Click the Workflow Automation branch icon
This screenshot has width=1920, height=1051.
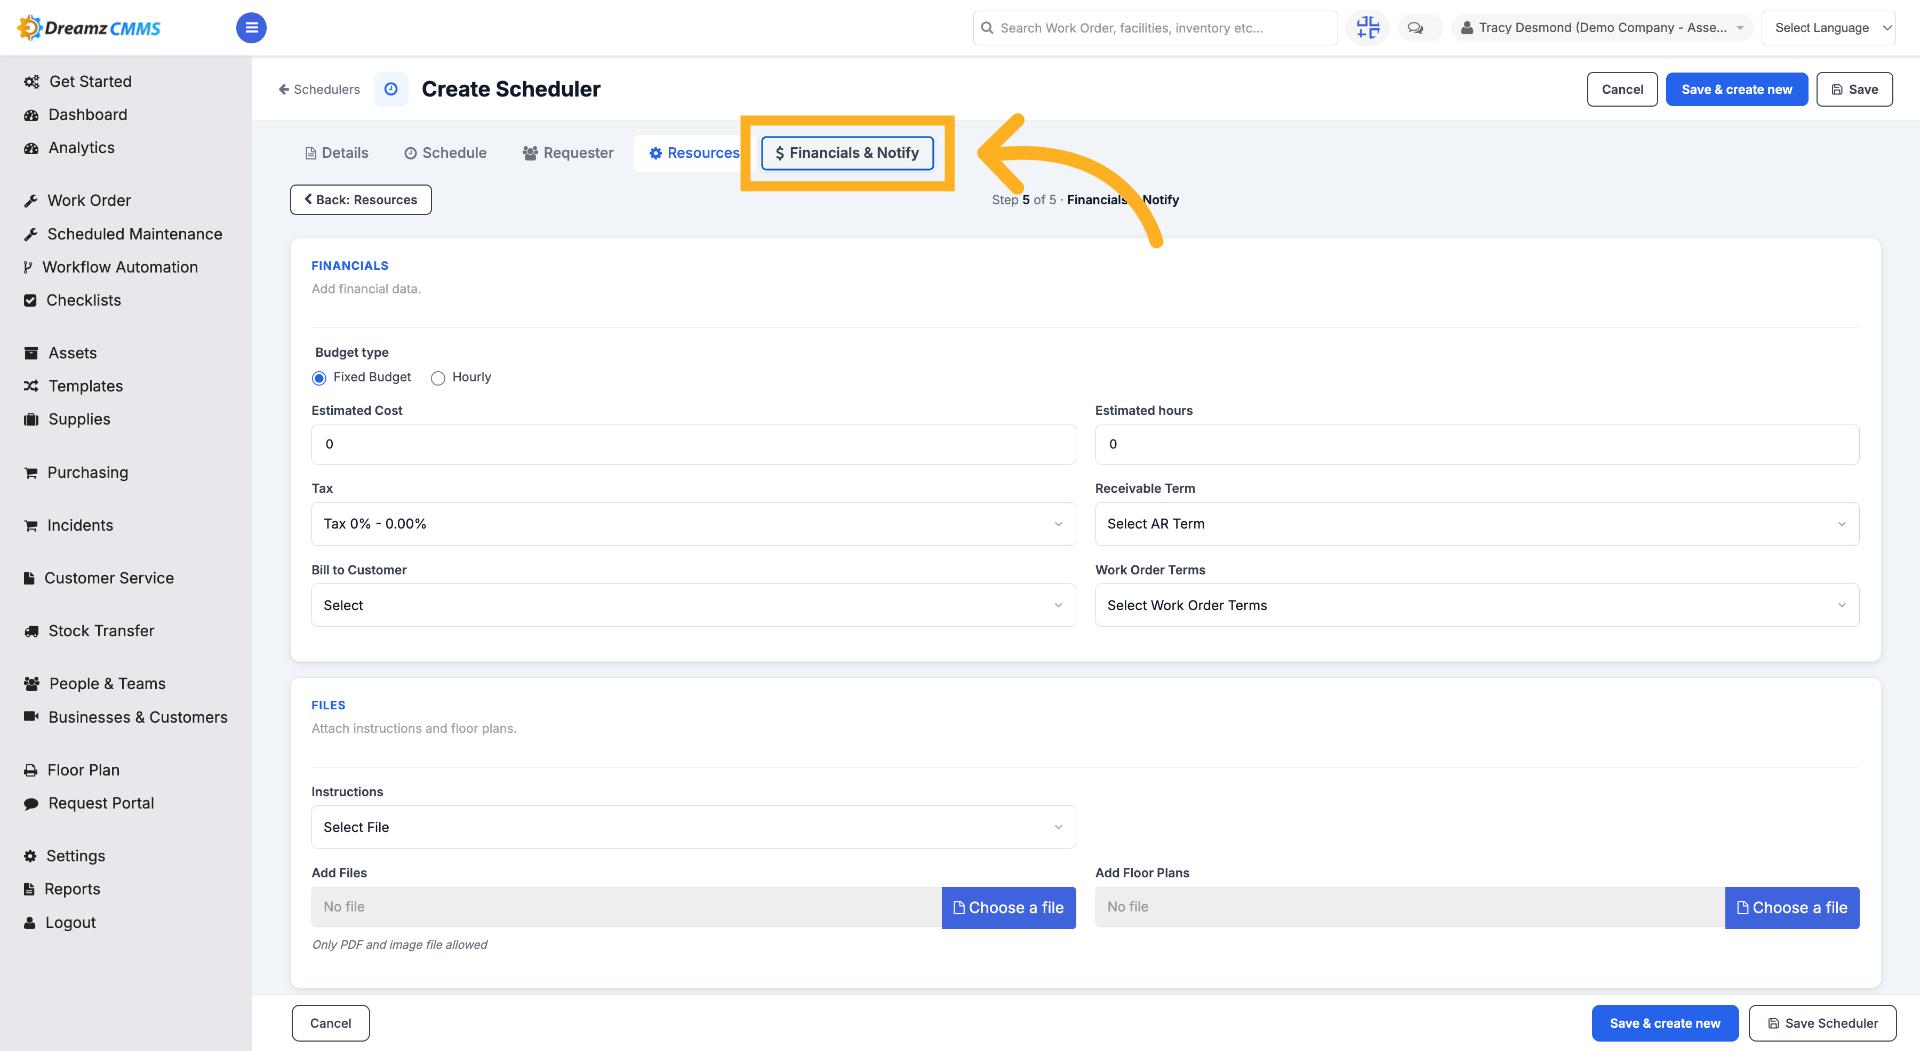click(28, 267)
